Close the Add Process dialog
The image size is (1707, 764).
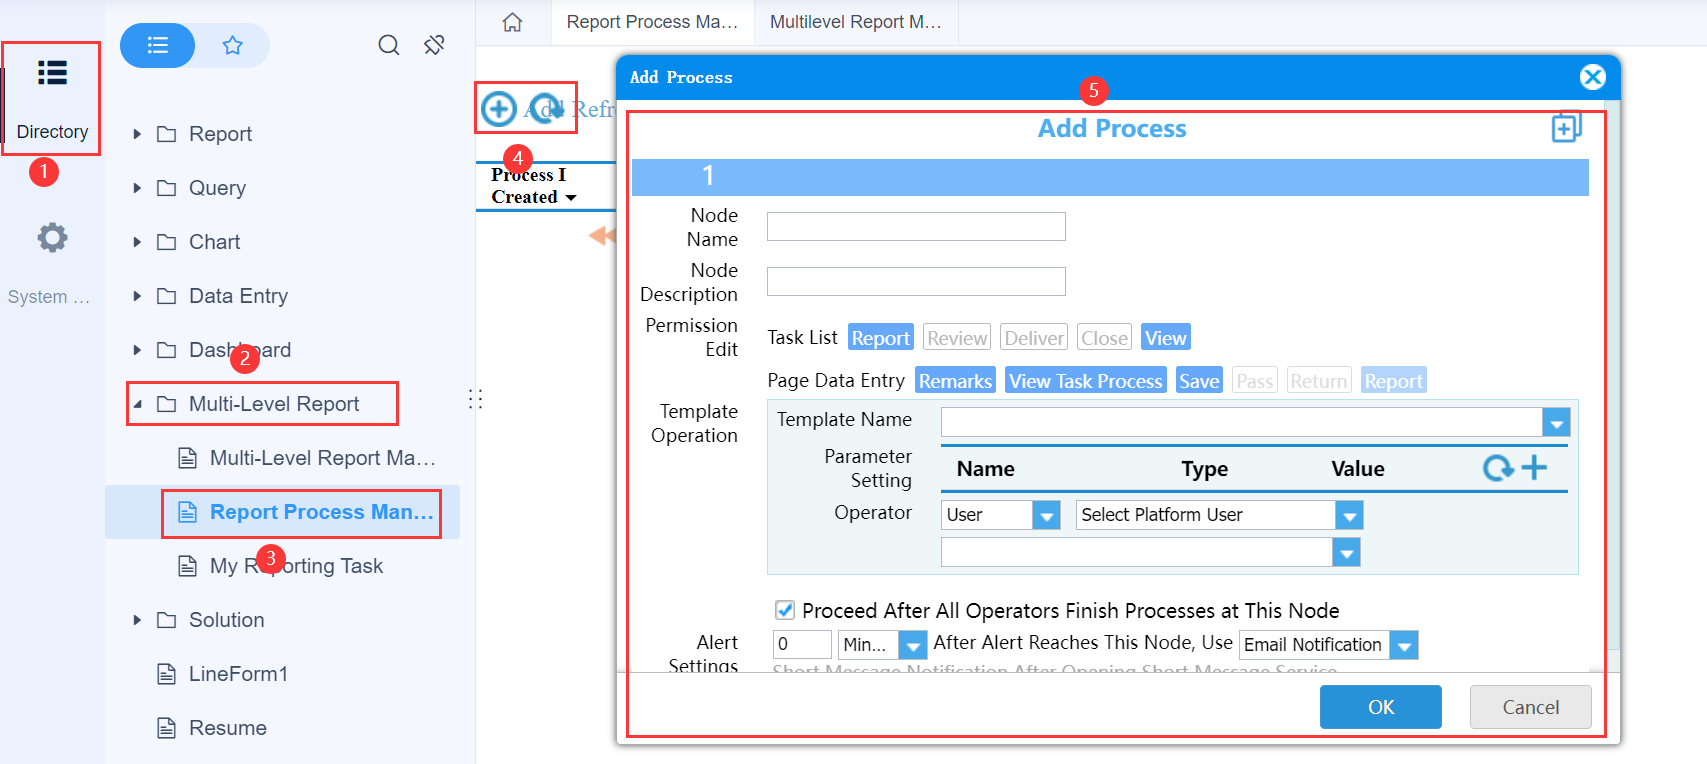tap(1592, 77)
